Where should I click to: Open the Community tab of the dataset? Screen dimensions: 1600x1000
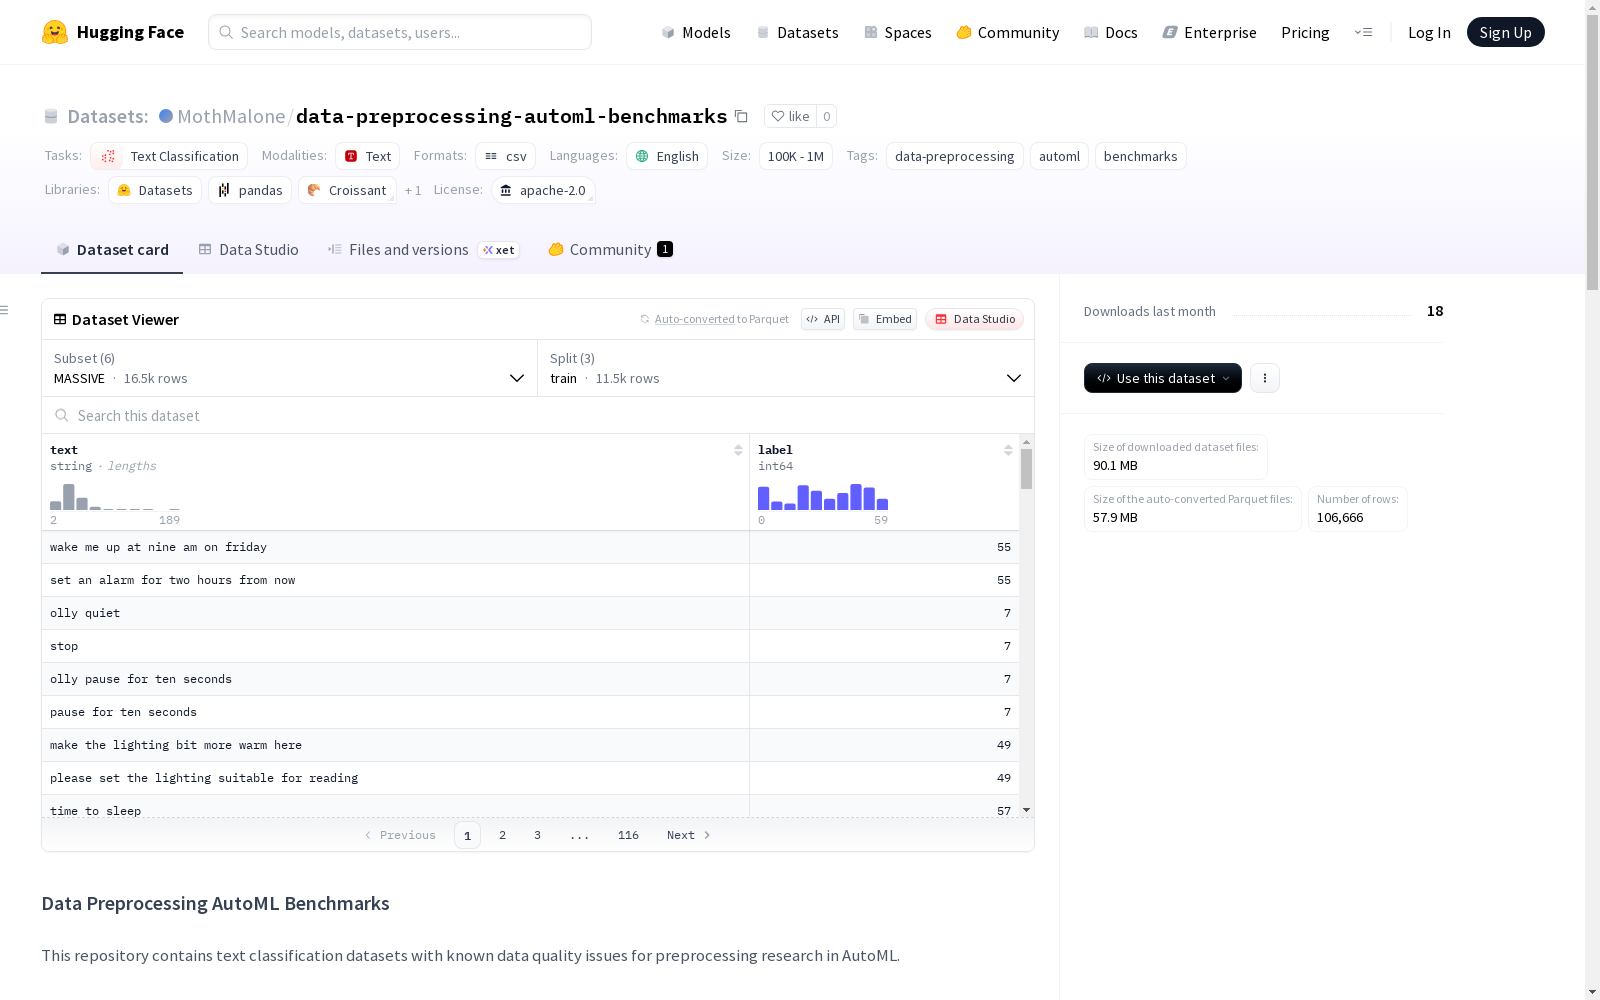point(610,250)
